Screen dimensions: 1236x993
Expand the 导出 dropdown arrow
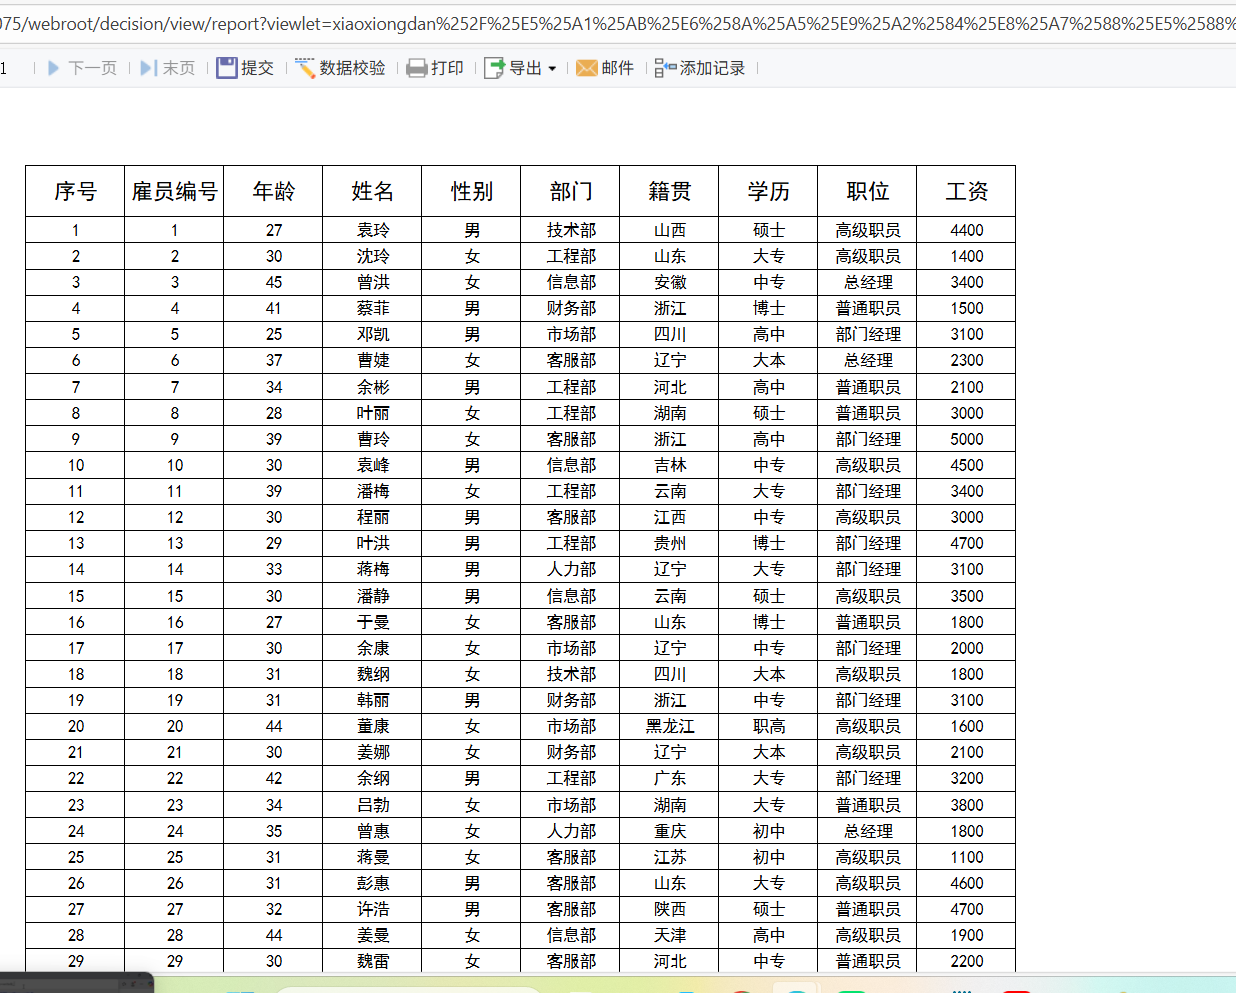[552, 69]
